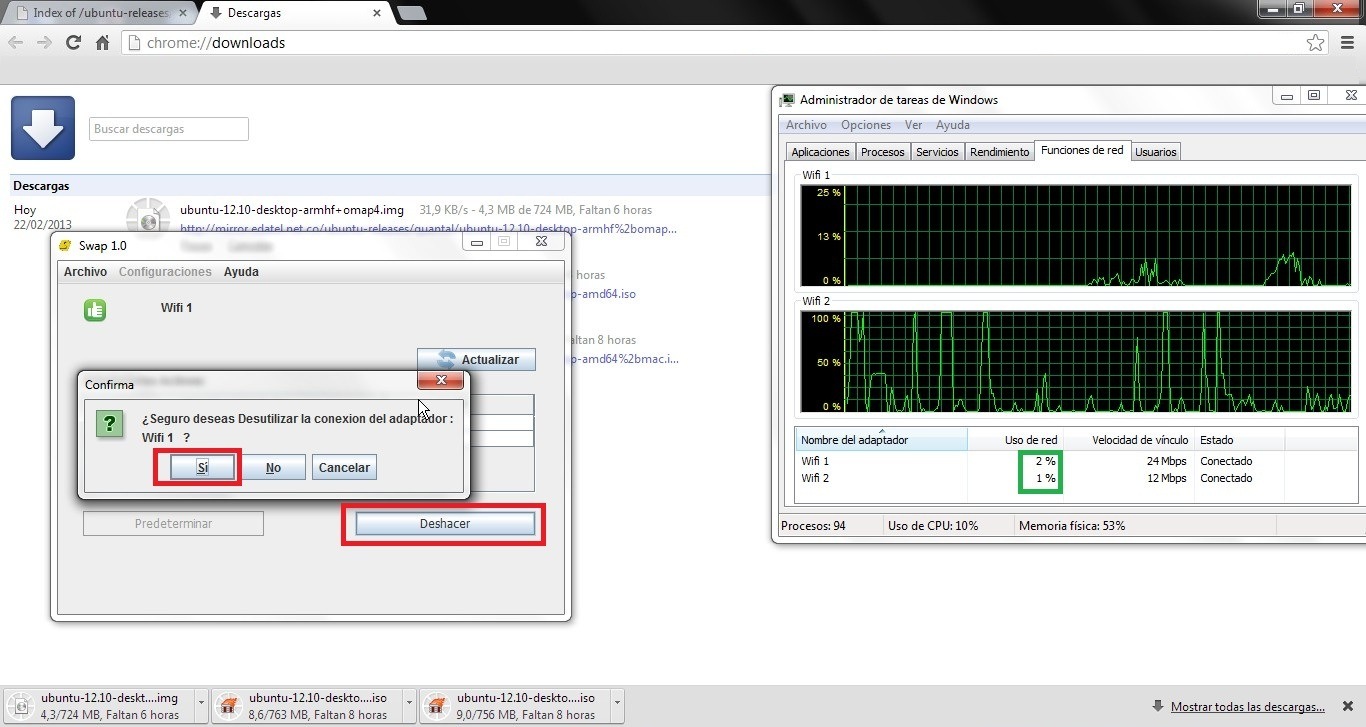Image resolution: width=1366 pixels, height=727 pixels.
Task: Open a new Chrome tab
Action: click(412, 14)
